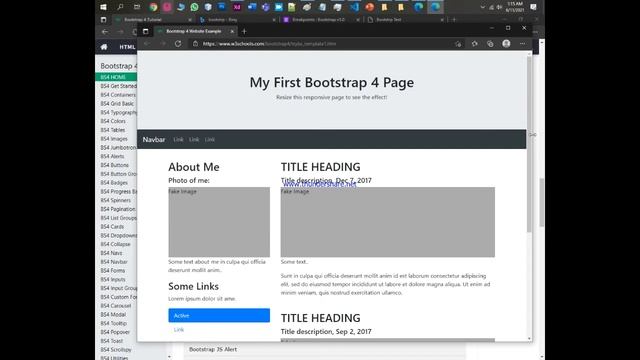This screenshot has width=640, height=360.
Task: Click the Fake Image under About Me
Action: 219,222
